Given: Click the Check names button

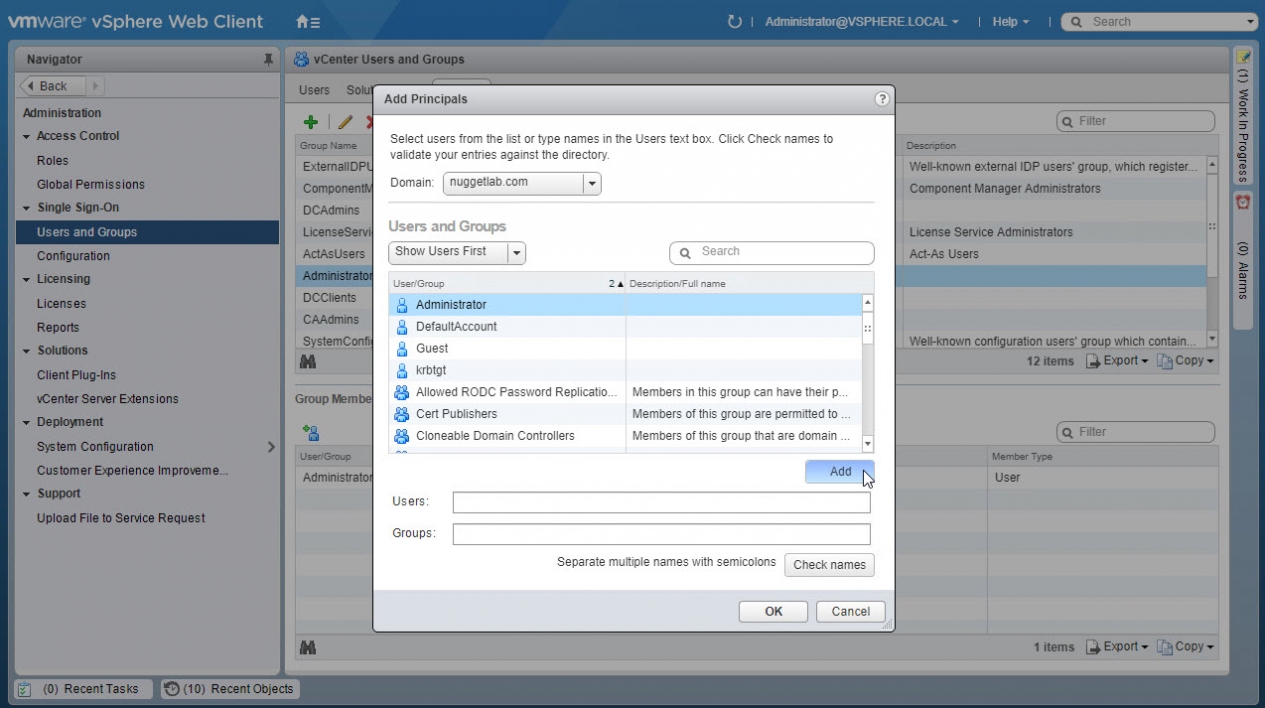Looking at the screenshot, I should tap(829, 565).
